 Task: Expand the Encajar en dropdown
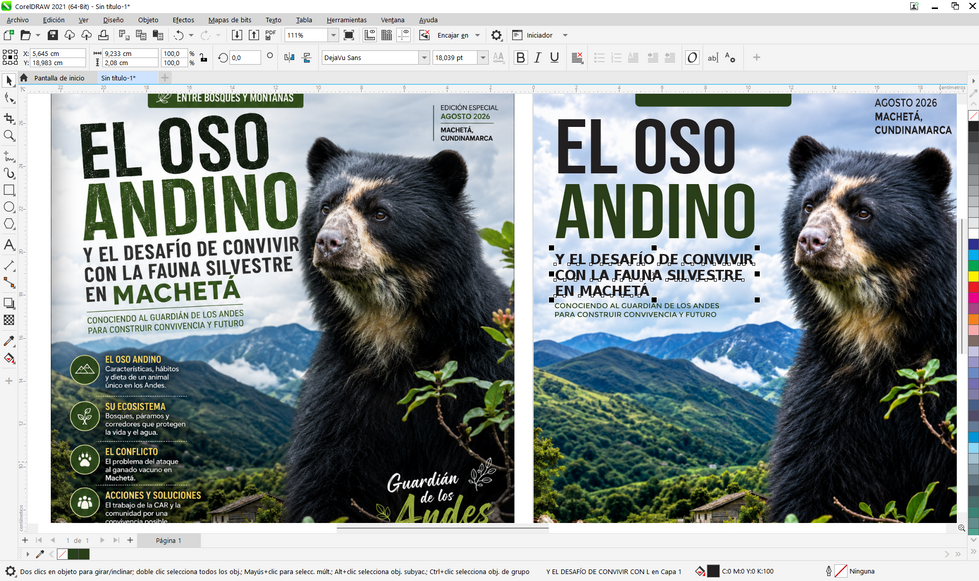coord(478,36)
